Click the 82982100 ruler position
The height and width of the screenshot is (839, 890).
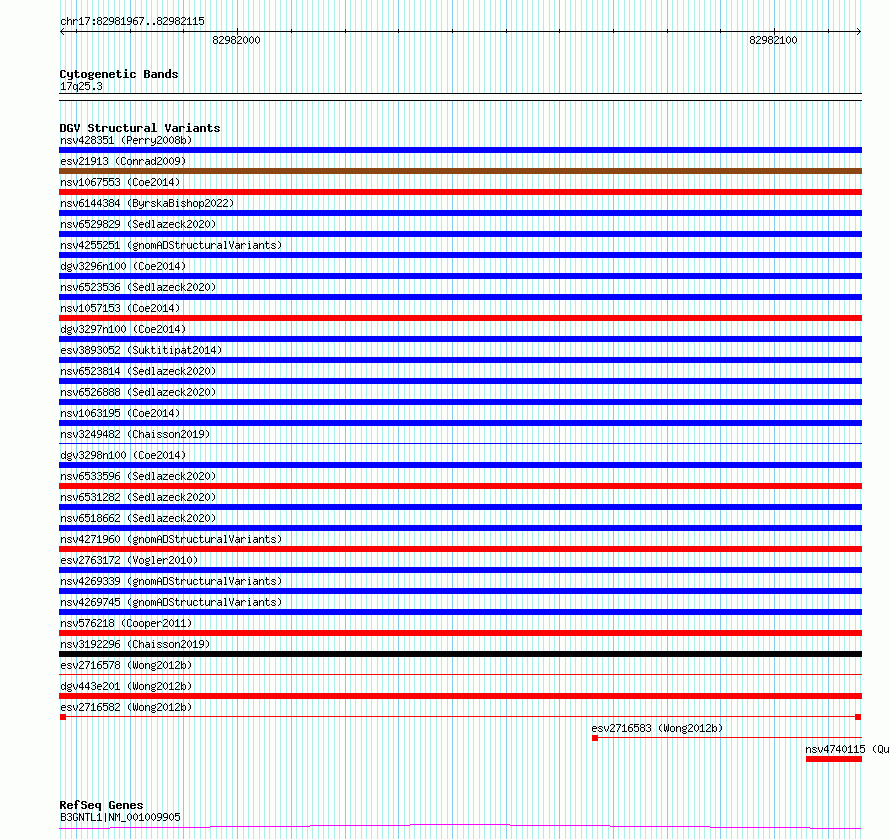point(773,40)
